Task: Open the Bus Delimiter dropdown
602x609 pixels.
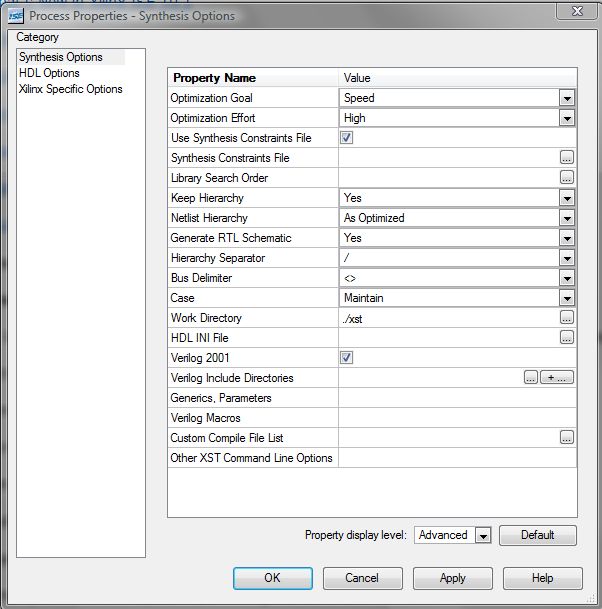Action: coord(567,278)
